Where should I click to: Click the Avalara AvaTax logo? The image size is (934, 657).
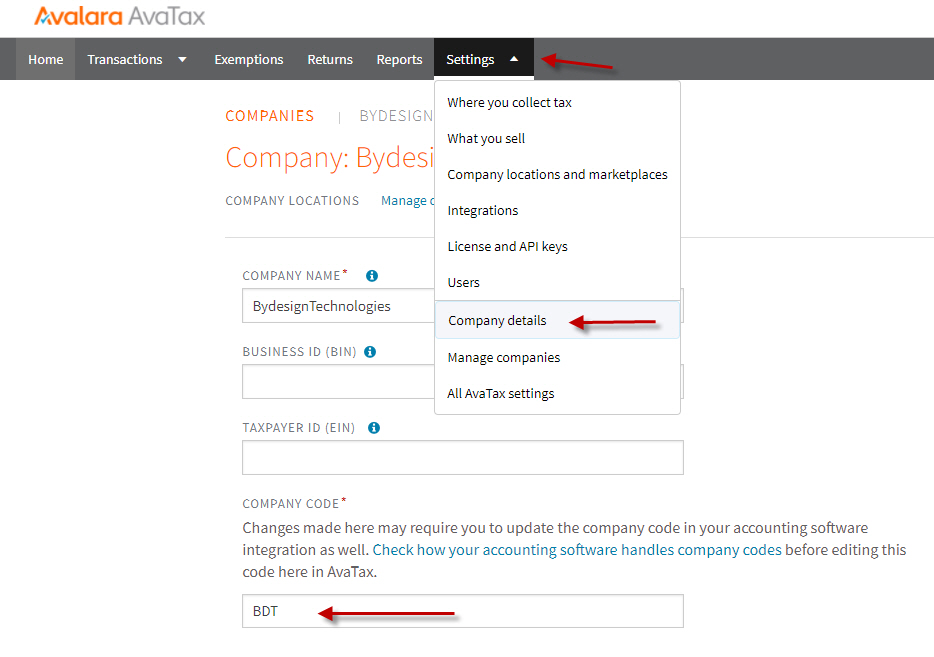click(119, 17)
